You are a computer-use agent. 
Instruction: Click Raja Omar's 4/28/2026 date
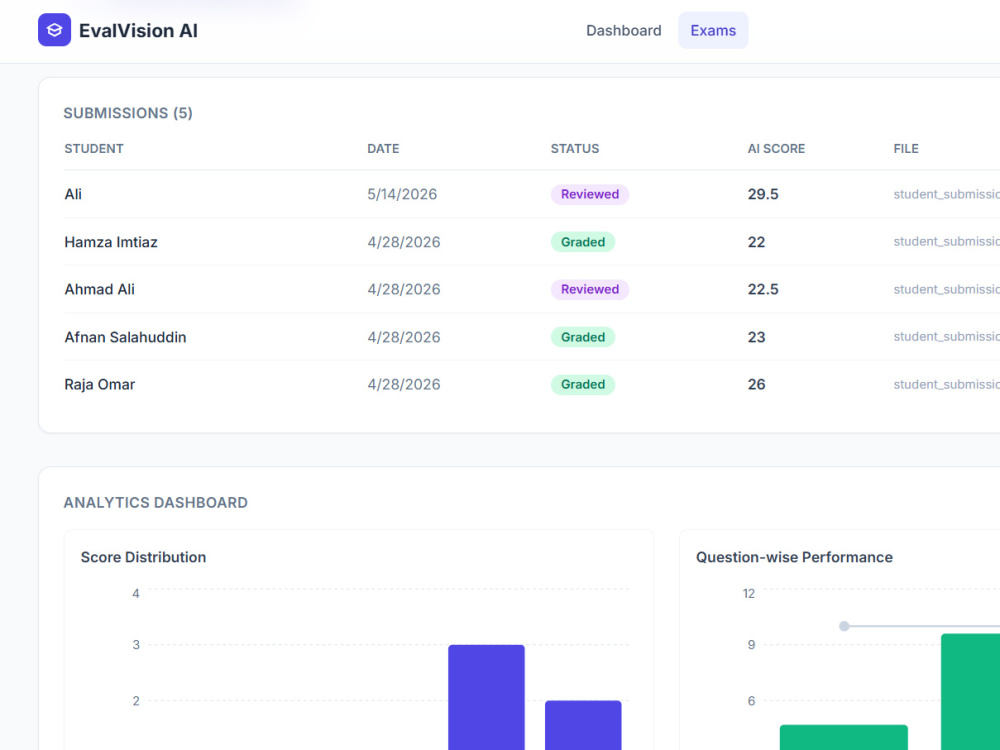click(404, 385)
